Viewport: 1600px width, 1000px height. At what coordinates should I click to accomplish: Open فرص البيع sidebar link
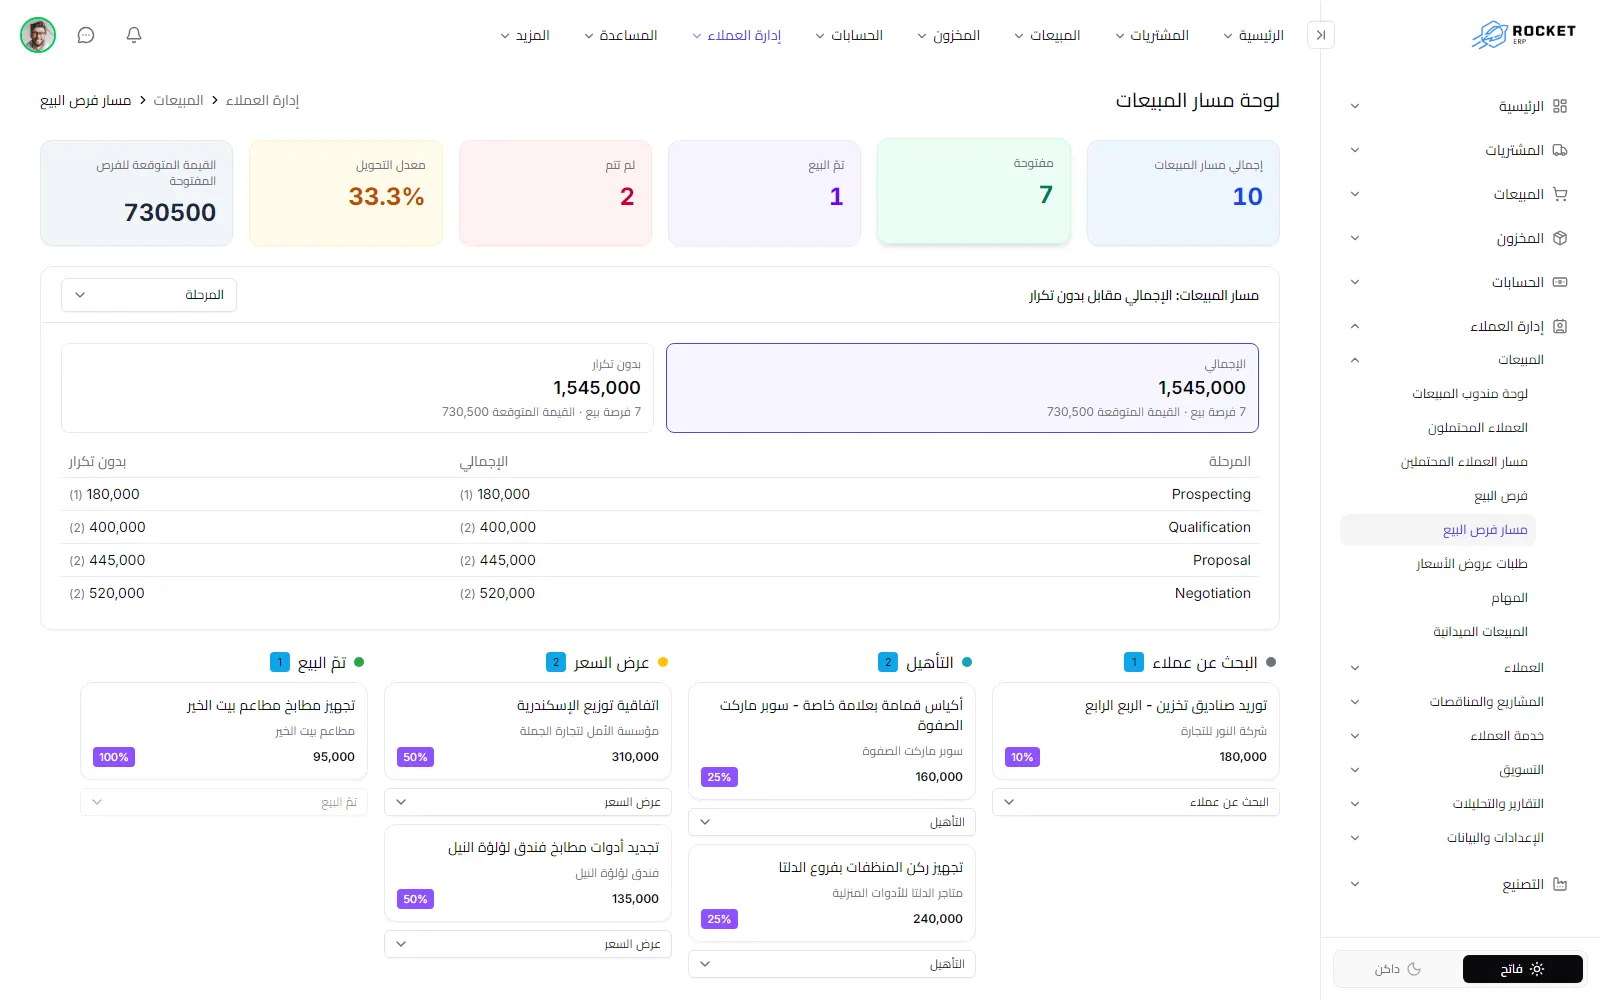tap(1500, 496)
